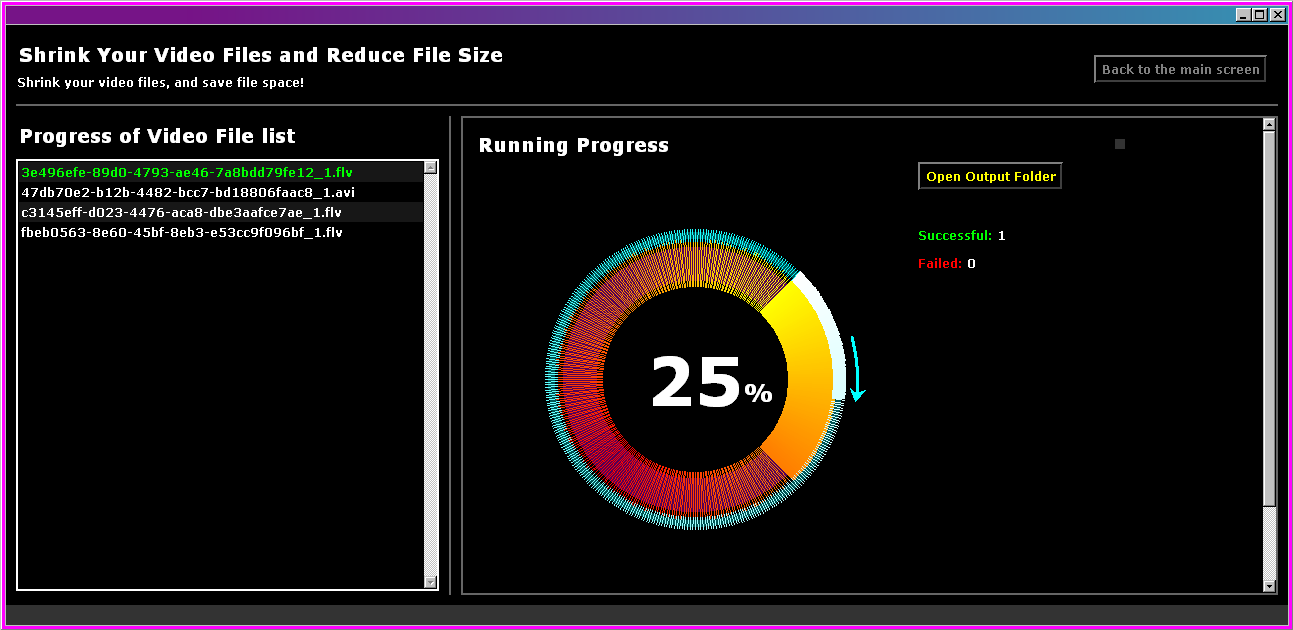
Task: Click the Failed count label
Action: (x=947, y=264)
